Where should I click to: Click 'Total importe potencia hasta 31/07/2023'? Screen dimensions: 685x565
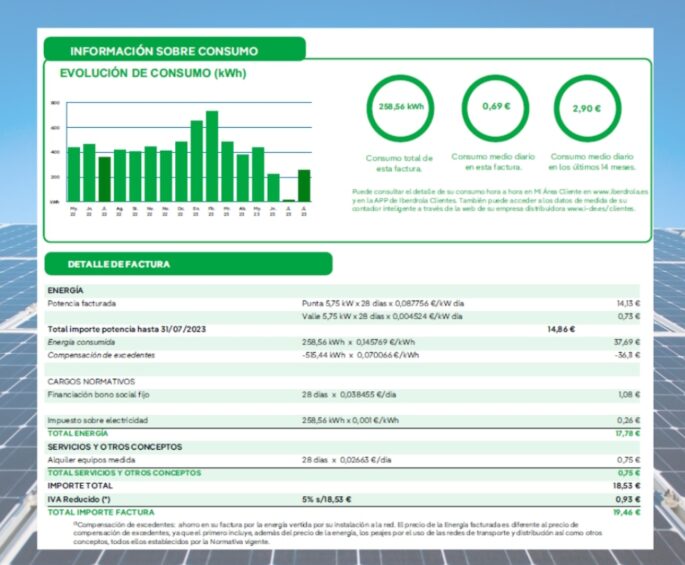point(127,329)
